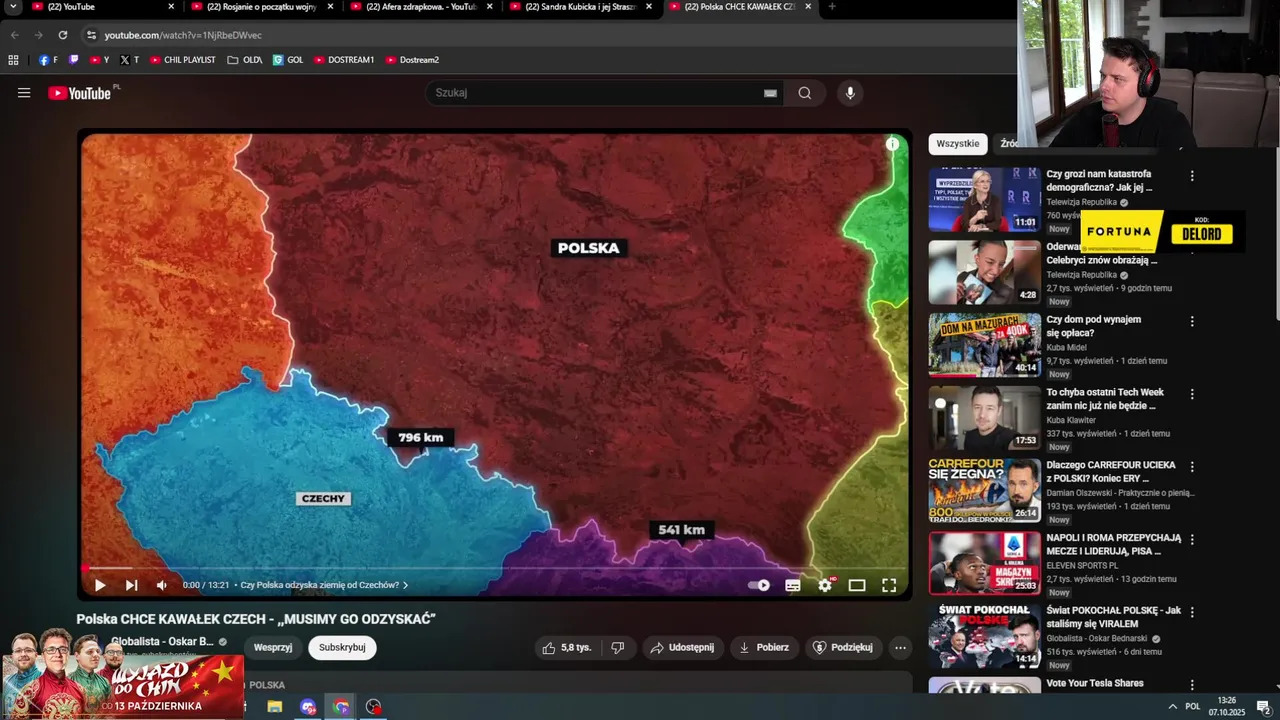Switch to 'Afera zdrapkowa' tab
Viewport: 1280px width, 720px height.
(x=420, y=7)
